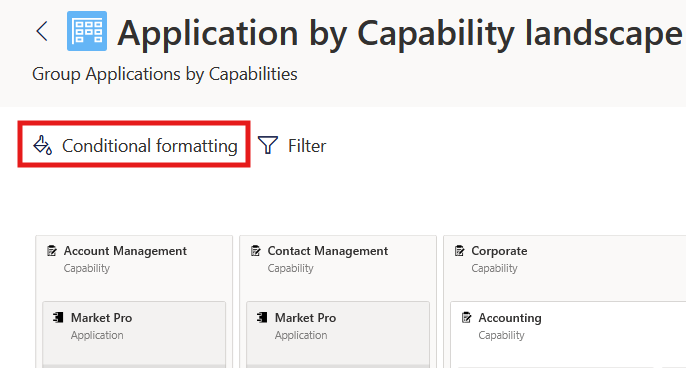Click the paint bucket Conditional formatting icon
The width and height of the screenshot is (686, 368).
click(43, 145)
